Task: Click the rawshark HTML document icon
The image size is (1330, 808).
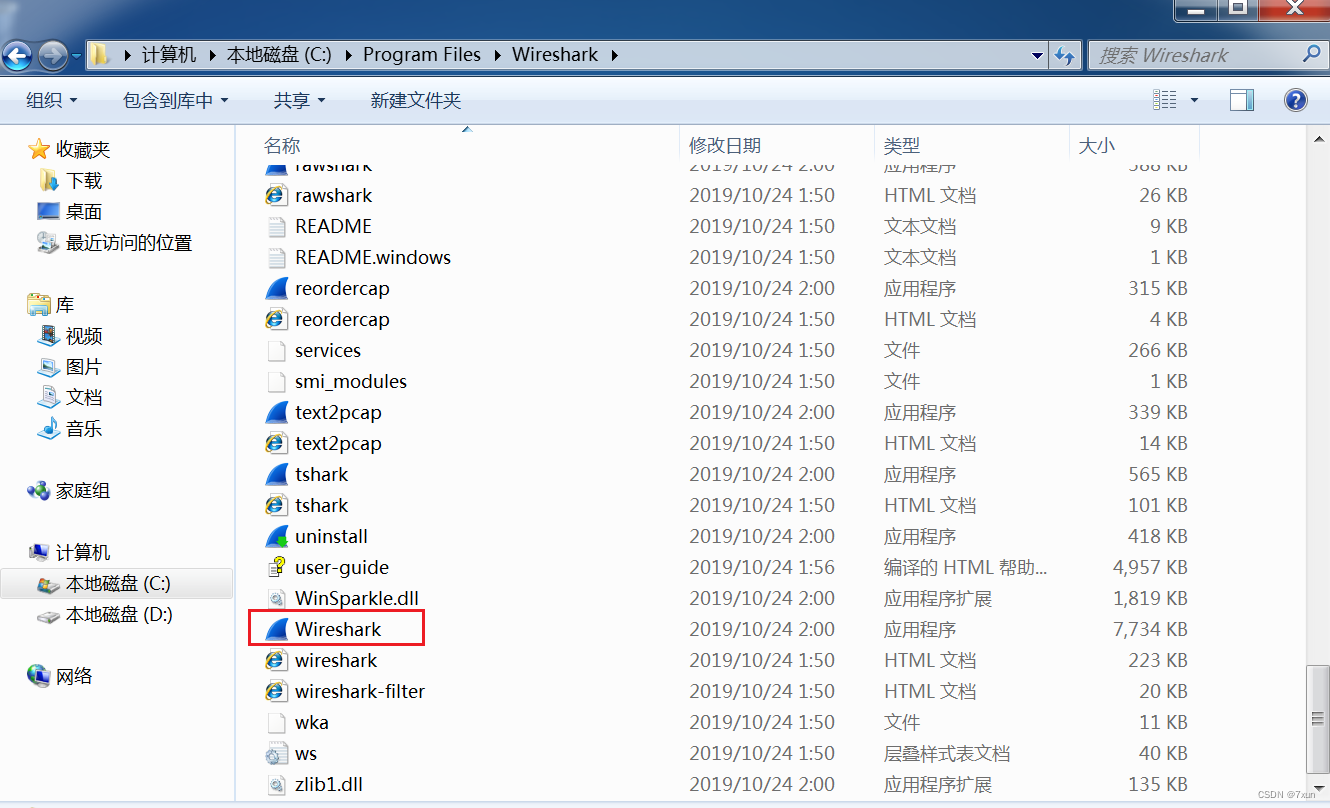Action: coord(277,195)
